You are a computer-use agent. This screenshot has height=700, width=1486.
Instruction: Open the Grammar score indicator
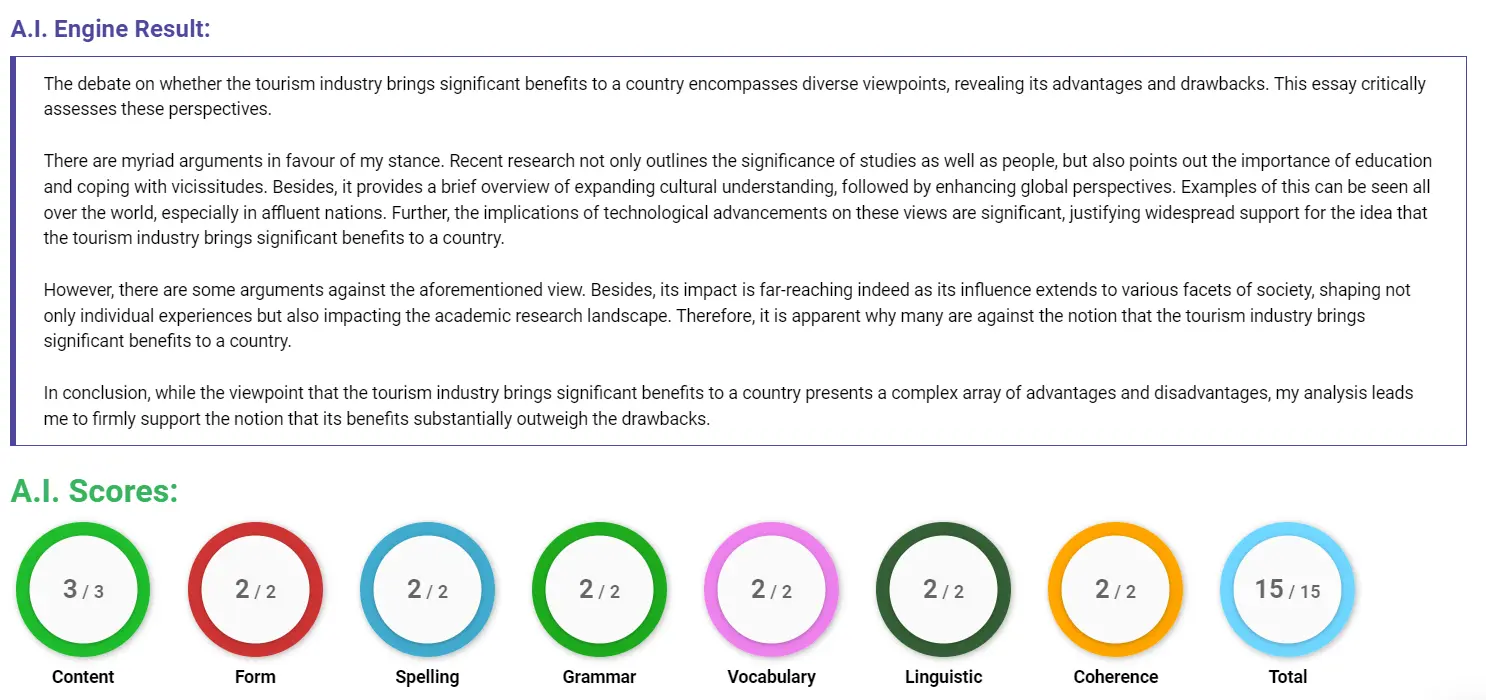[x=599, y=589]
